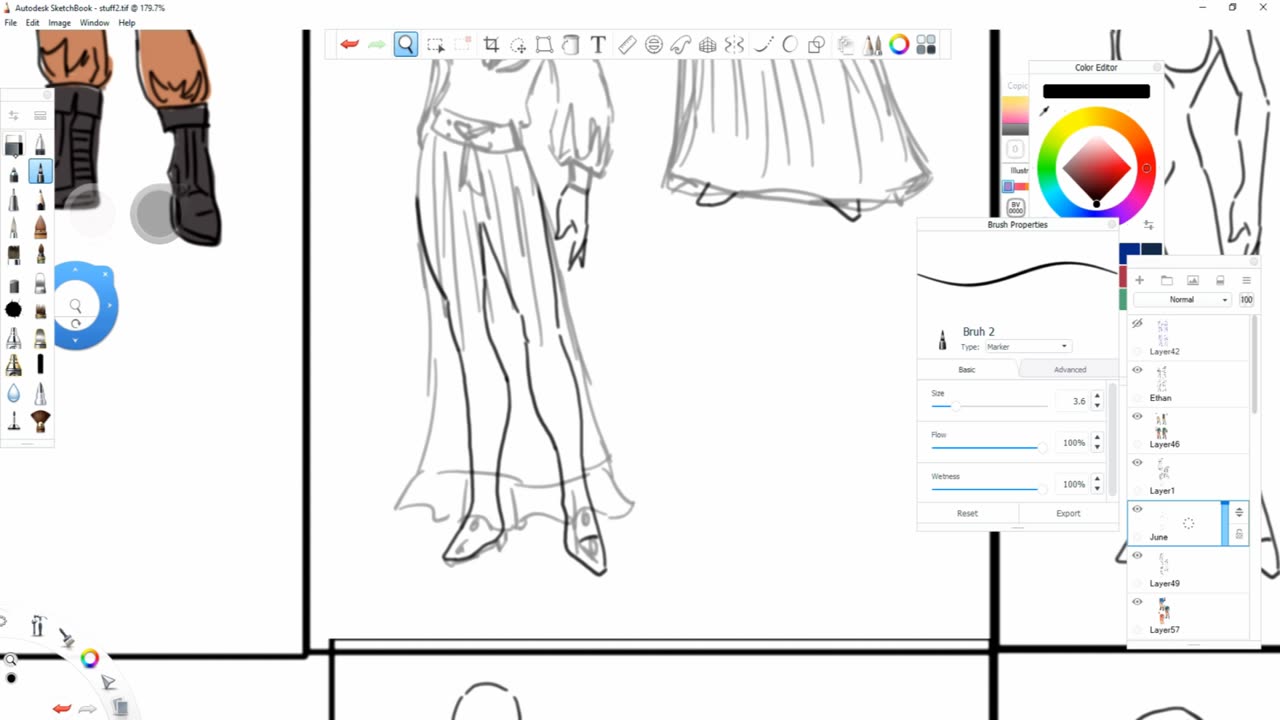Click brush Size slider track
Screen dimensions: 1280x720
click(x=989, y=406)
